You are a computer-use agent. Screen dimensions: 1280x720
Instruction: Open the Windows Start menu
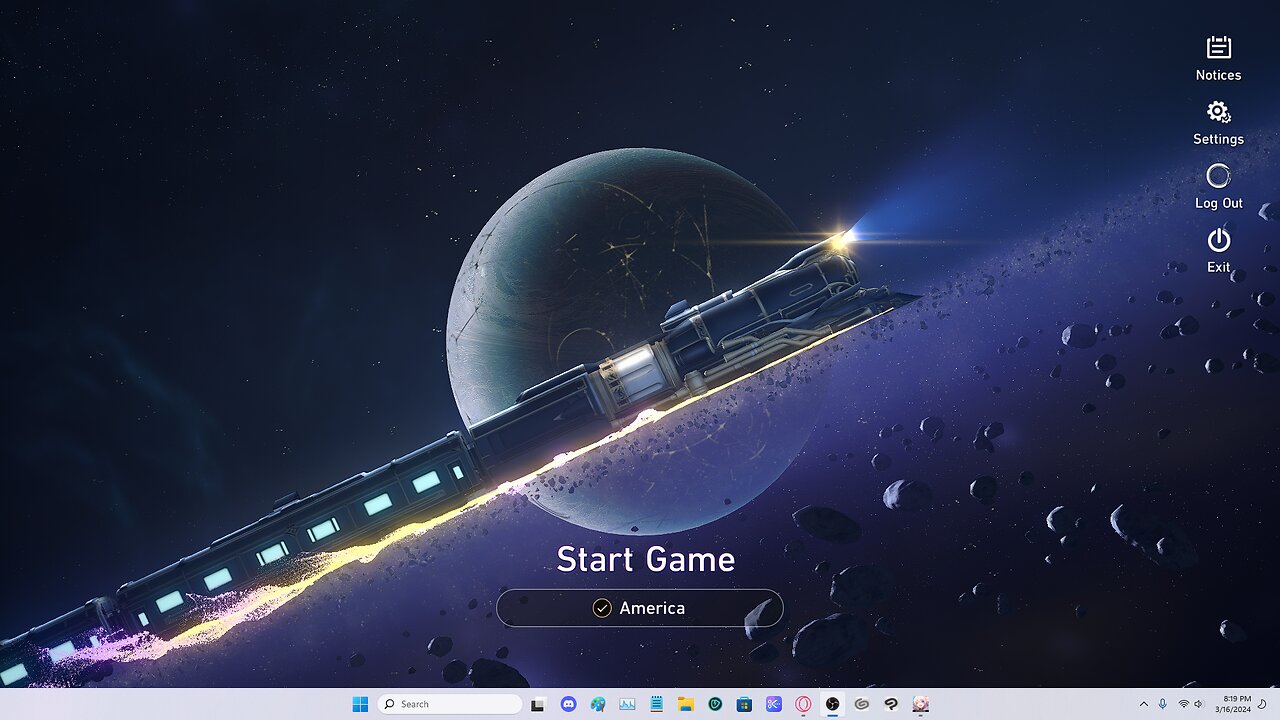(360, 704)
